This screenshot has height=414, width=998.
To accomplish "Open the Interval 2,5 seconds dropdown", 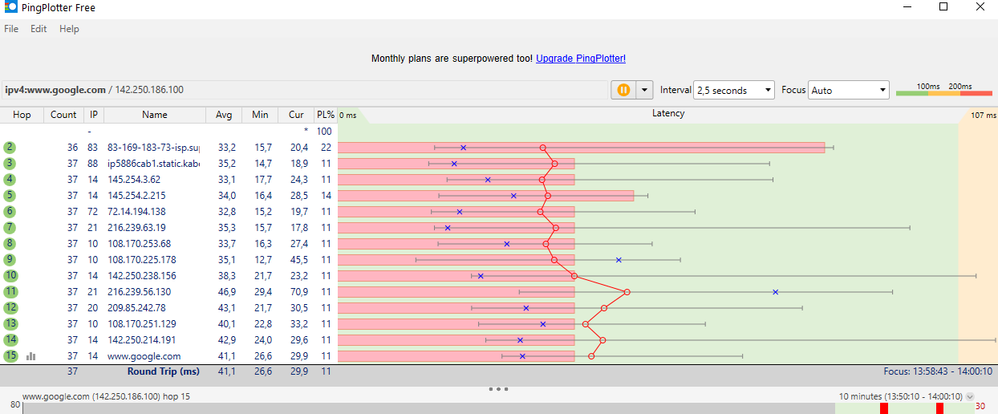I will 734,90.
